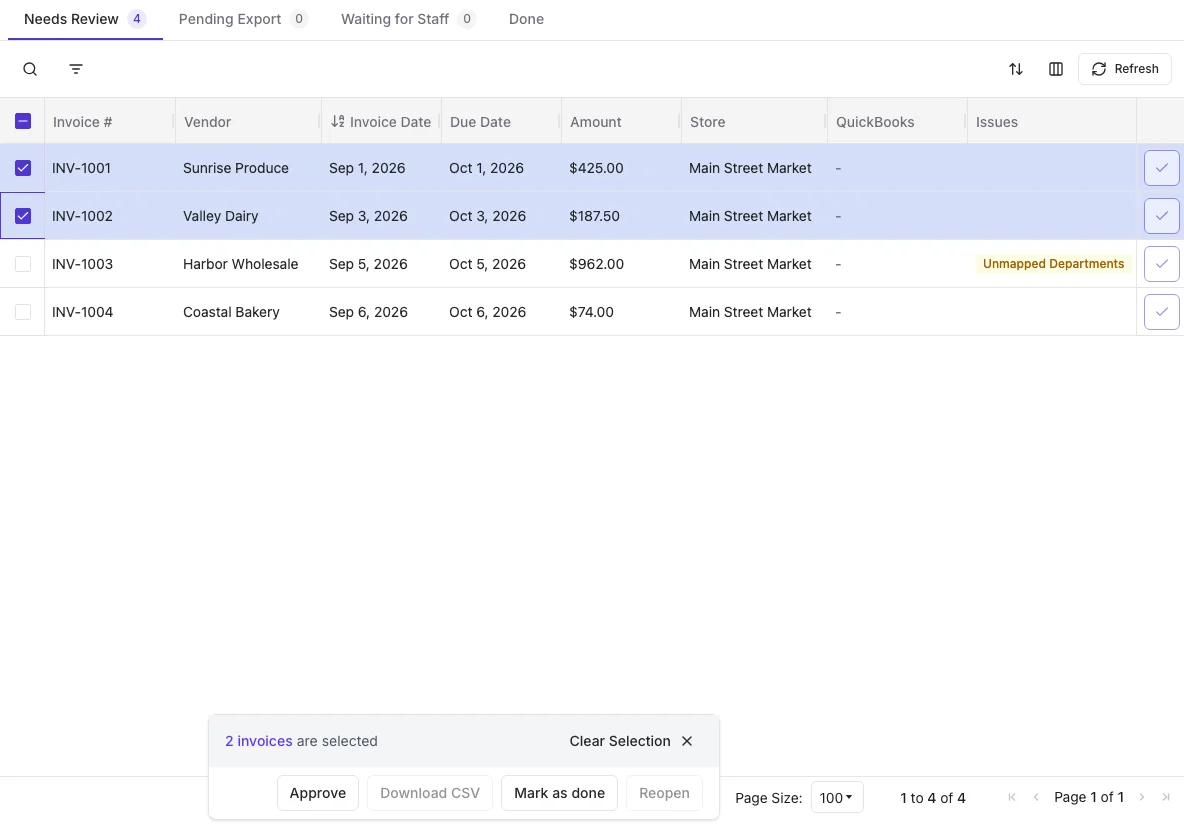Open the search icon in toolbar
This screenshot has width=1184, height=840.
pyautogui.click(x=30, y=69)
